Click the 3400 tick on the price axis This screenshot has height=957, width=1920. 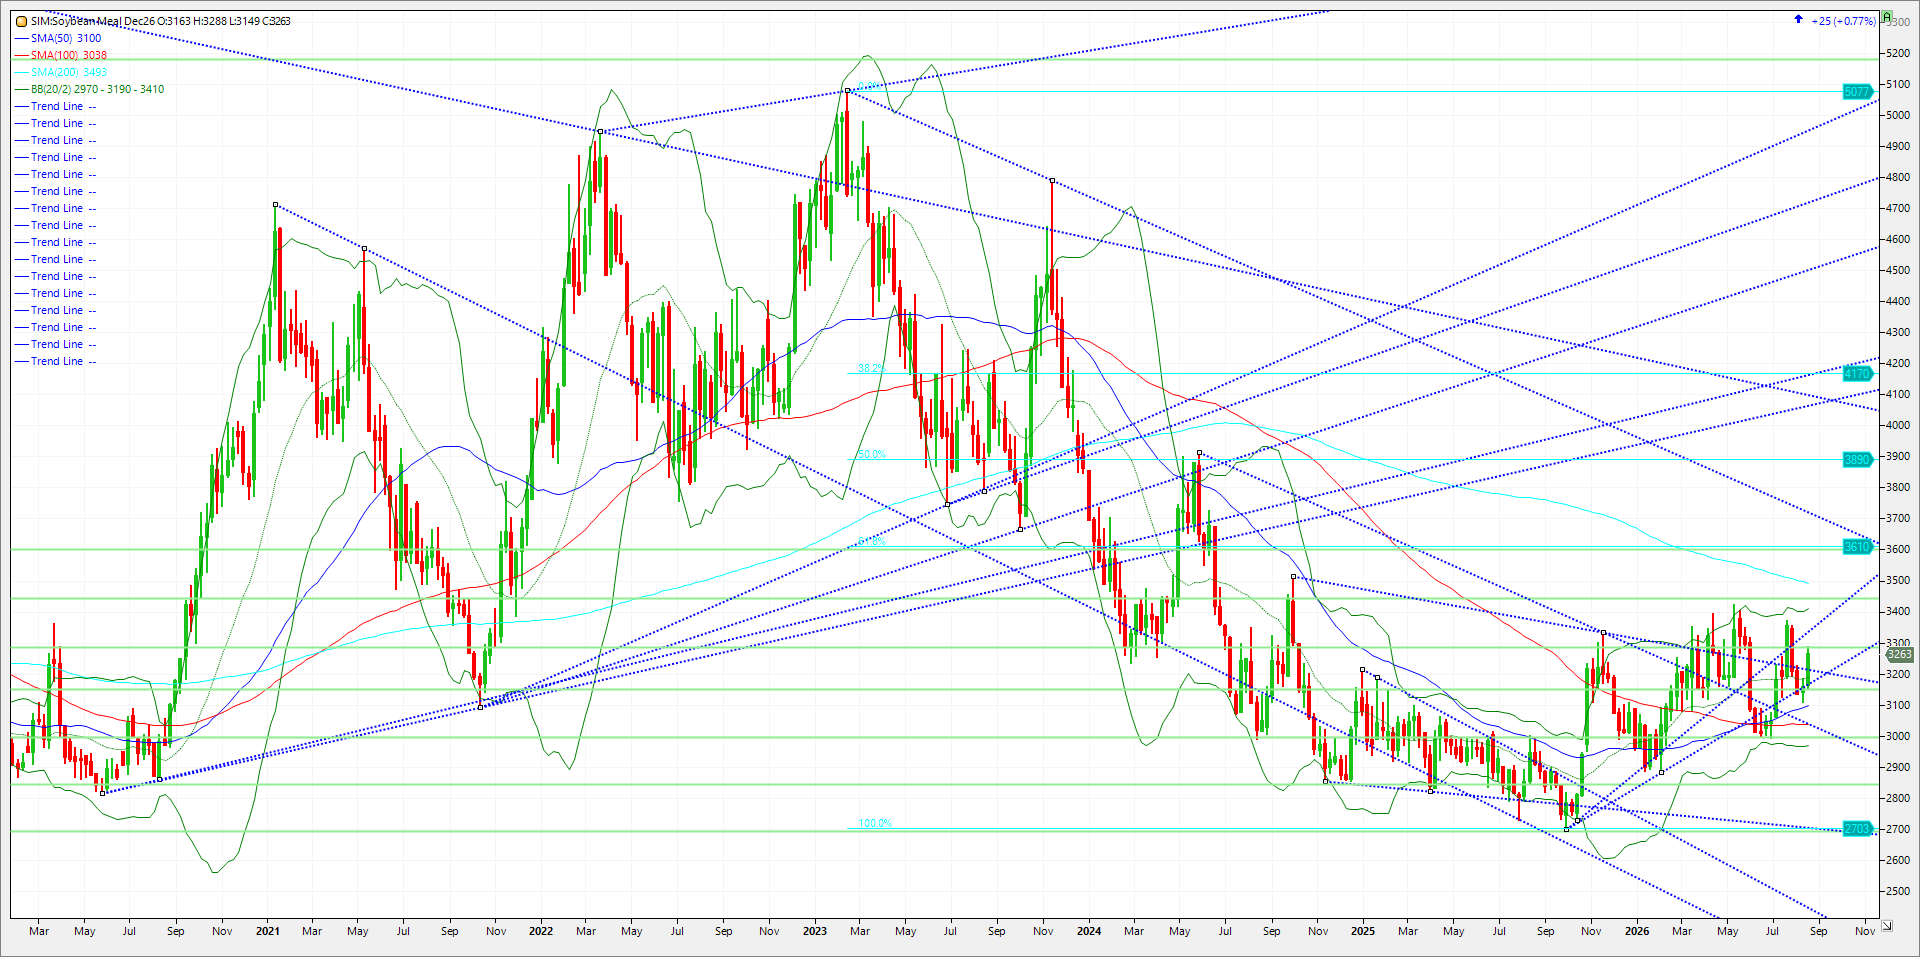pos(1897,611)
